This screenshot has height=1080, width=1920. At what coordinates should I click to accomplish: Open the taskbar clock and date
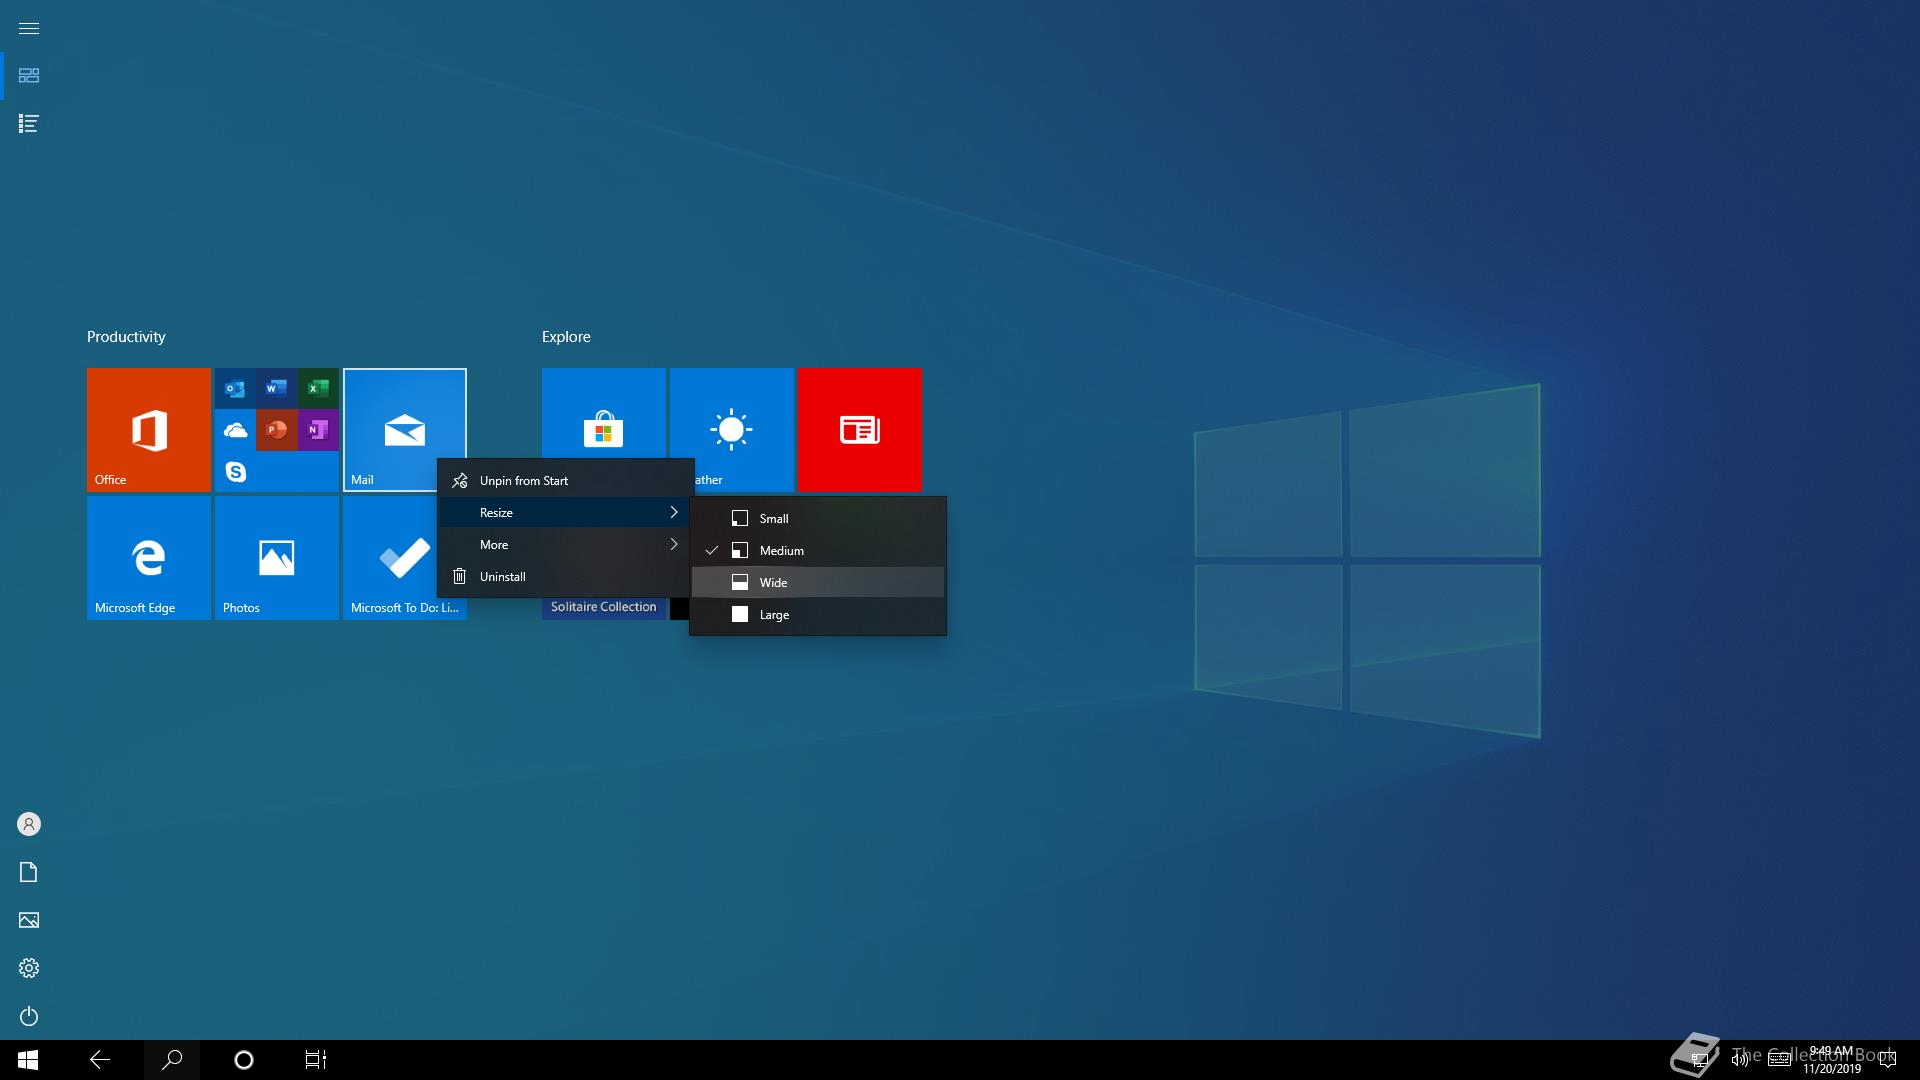(1832, 1060)
